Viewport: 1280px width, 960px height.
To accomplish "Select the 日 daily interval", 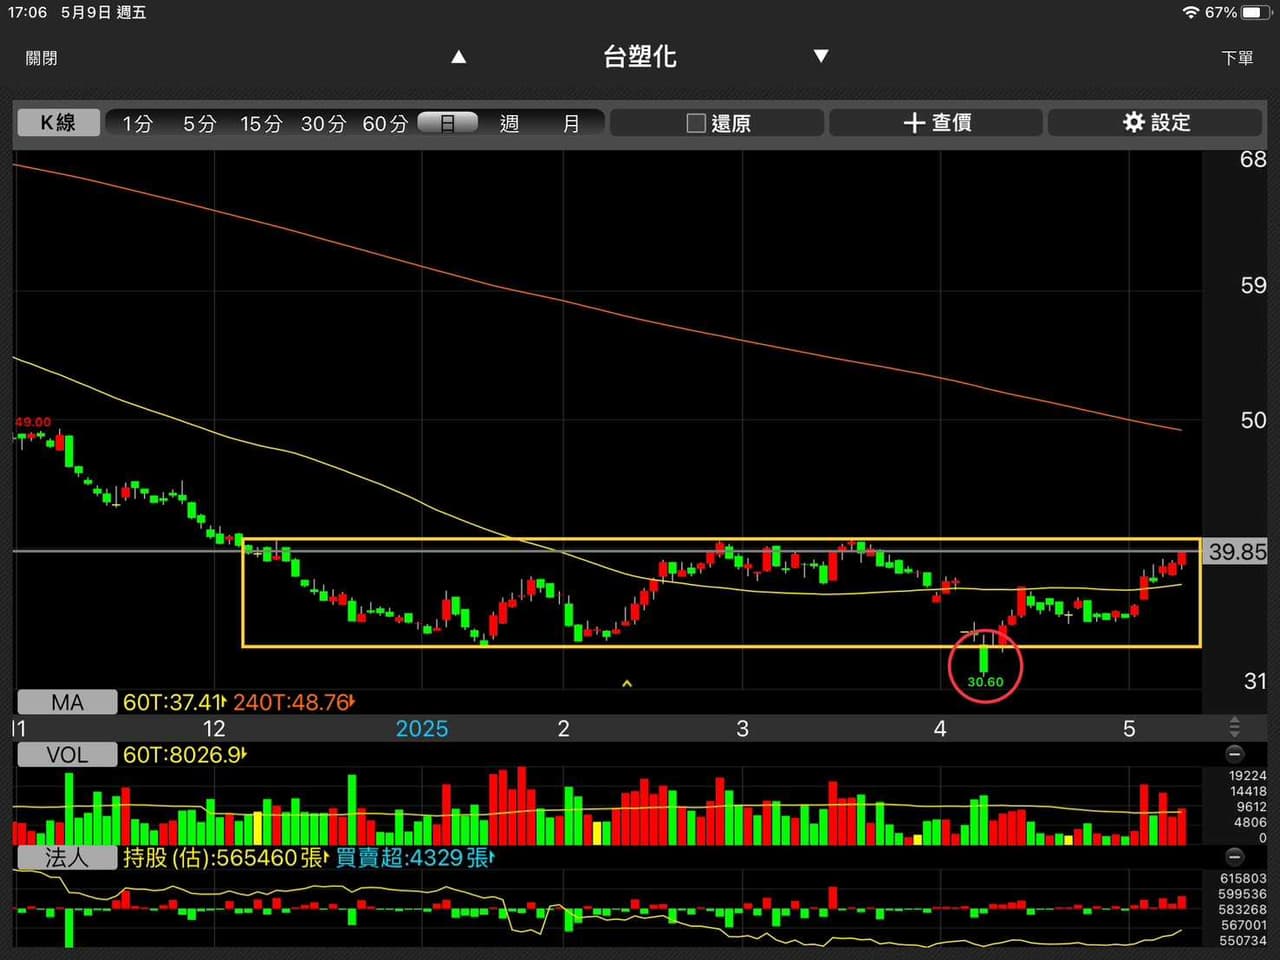I will click(x=448, y=123).
